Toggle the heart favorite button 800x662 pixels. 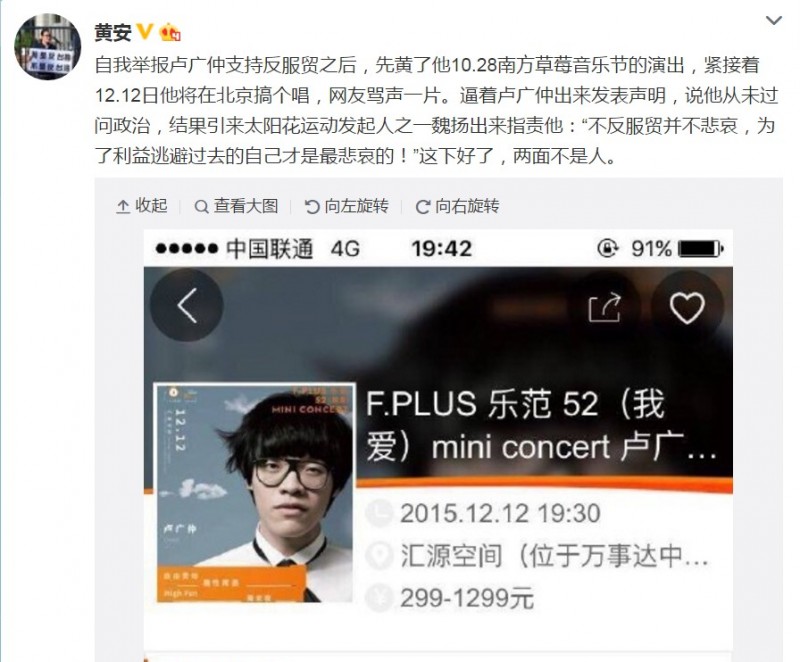coord(687,308)
